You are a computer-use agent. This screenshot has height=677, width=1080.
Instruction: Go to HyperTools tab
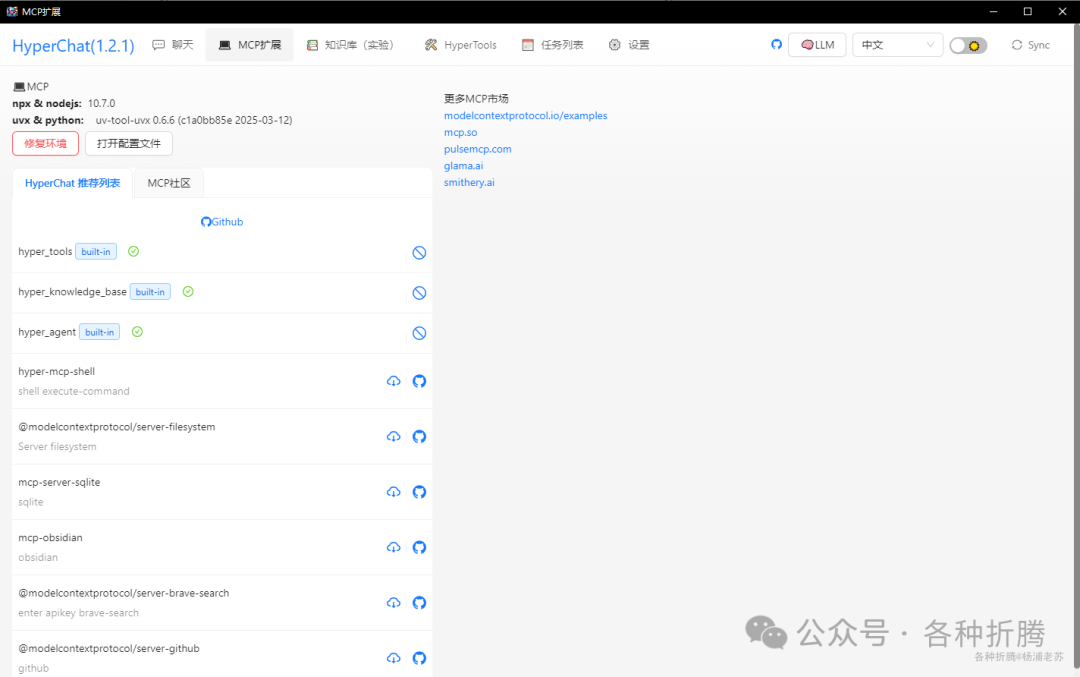pos(460,45)
